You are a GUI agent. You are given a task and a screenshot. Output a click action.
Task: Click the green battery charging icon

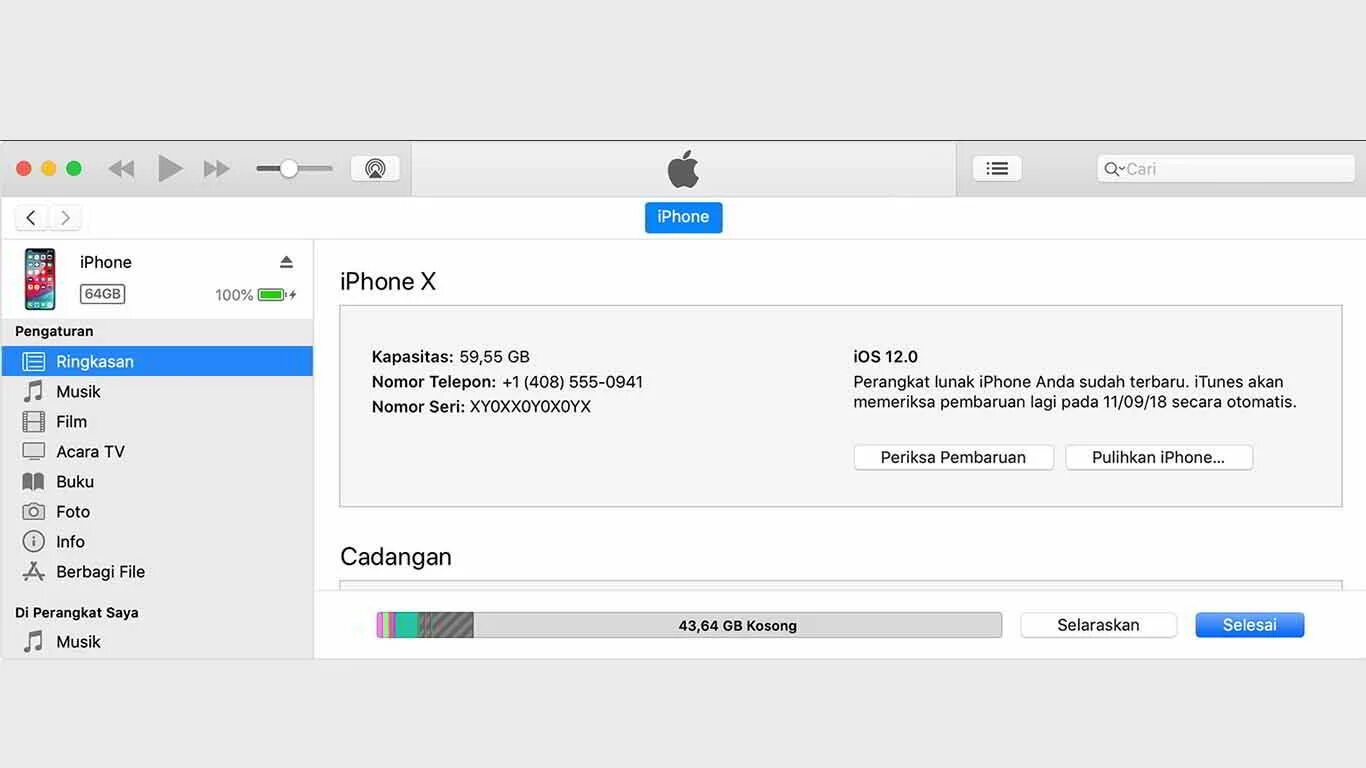276,295
